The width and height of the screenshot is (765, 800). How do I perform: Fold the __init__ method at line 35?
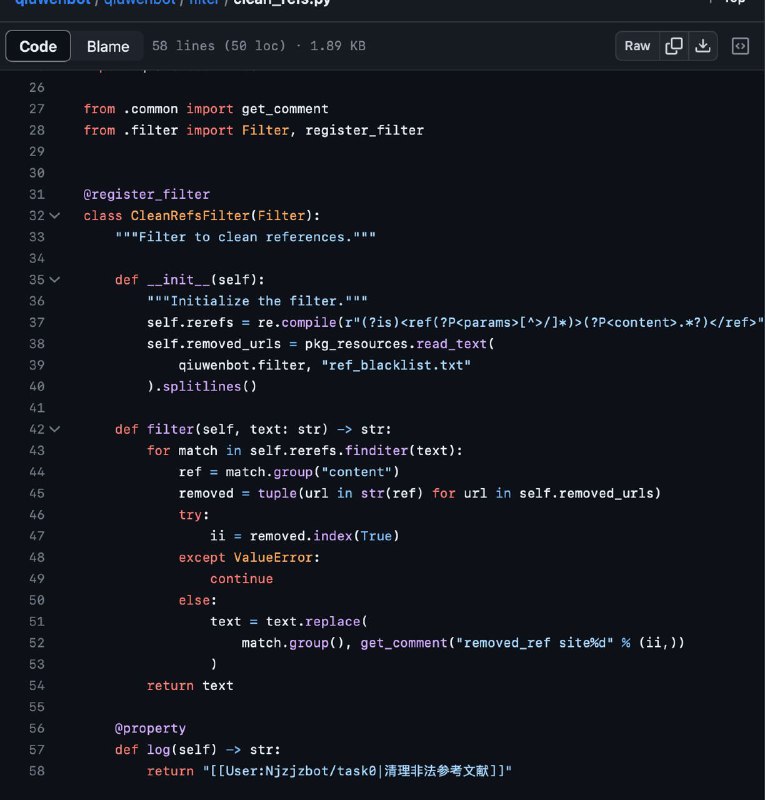54,280
